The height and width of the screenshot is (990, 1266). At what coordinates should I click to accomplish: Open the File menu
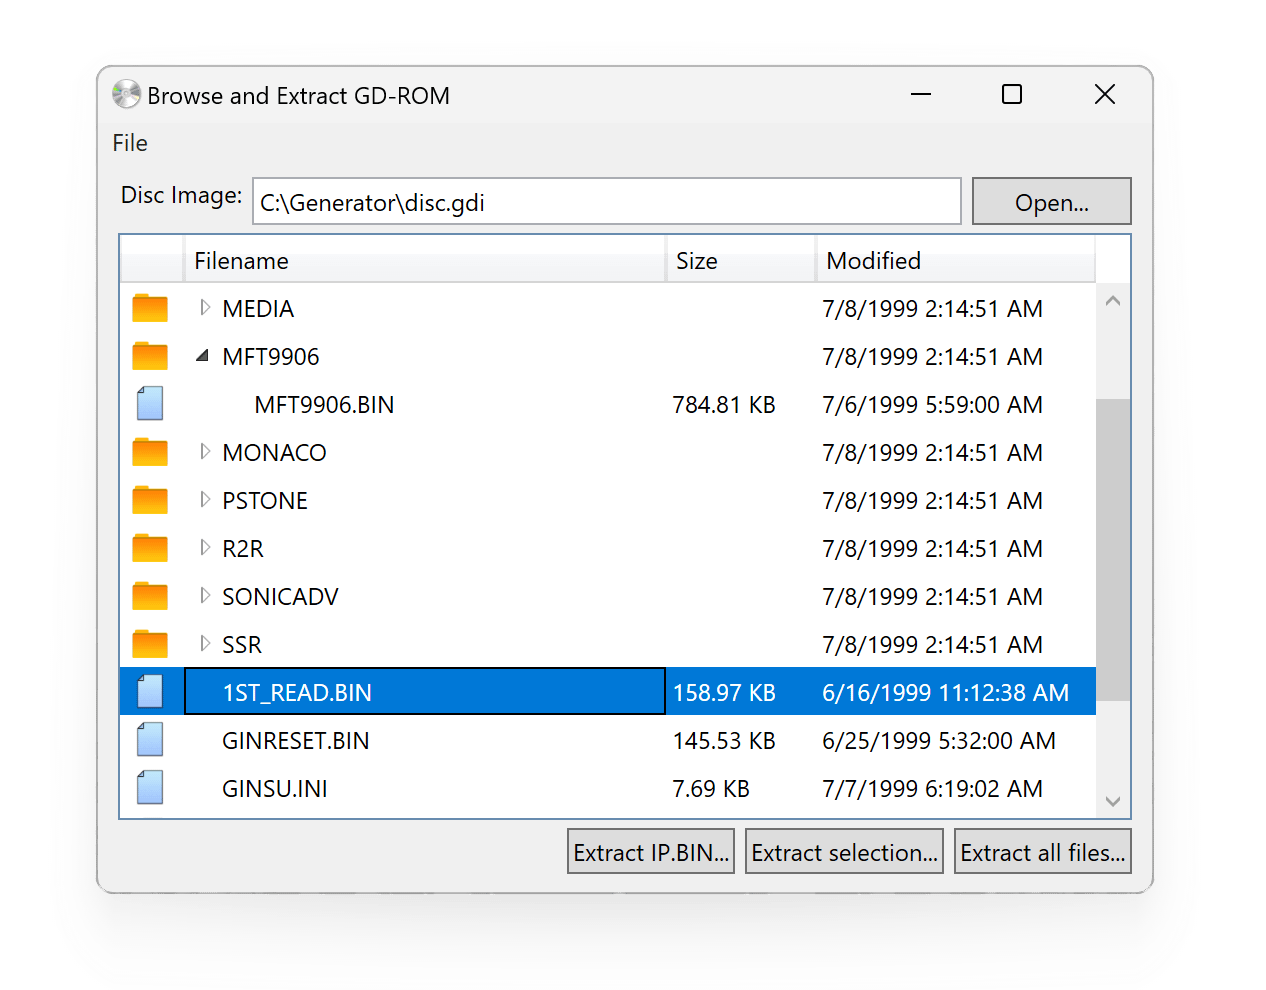click(x=130, y=143)
